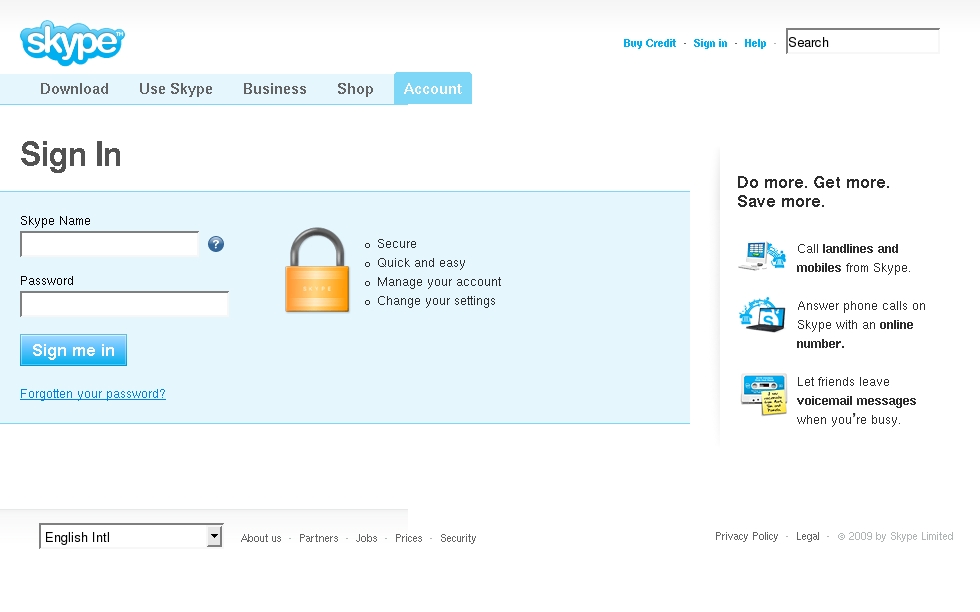Click the 'Do more. Get more. Save more.' heading
This screenshot has width=980, height=612.
(x=813, y=192)
